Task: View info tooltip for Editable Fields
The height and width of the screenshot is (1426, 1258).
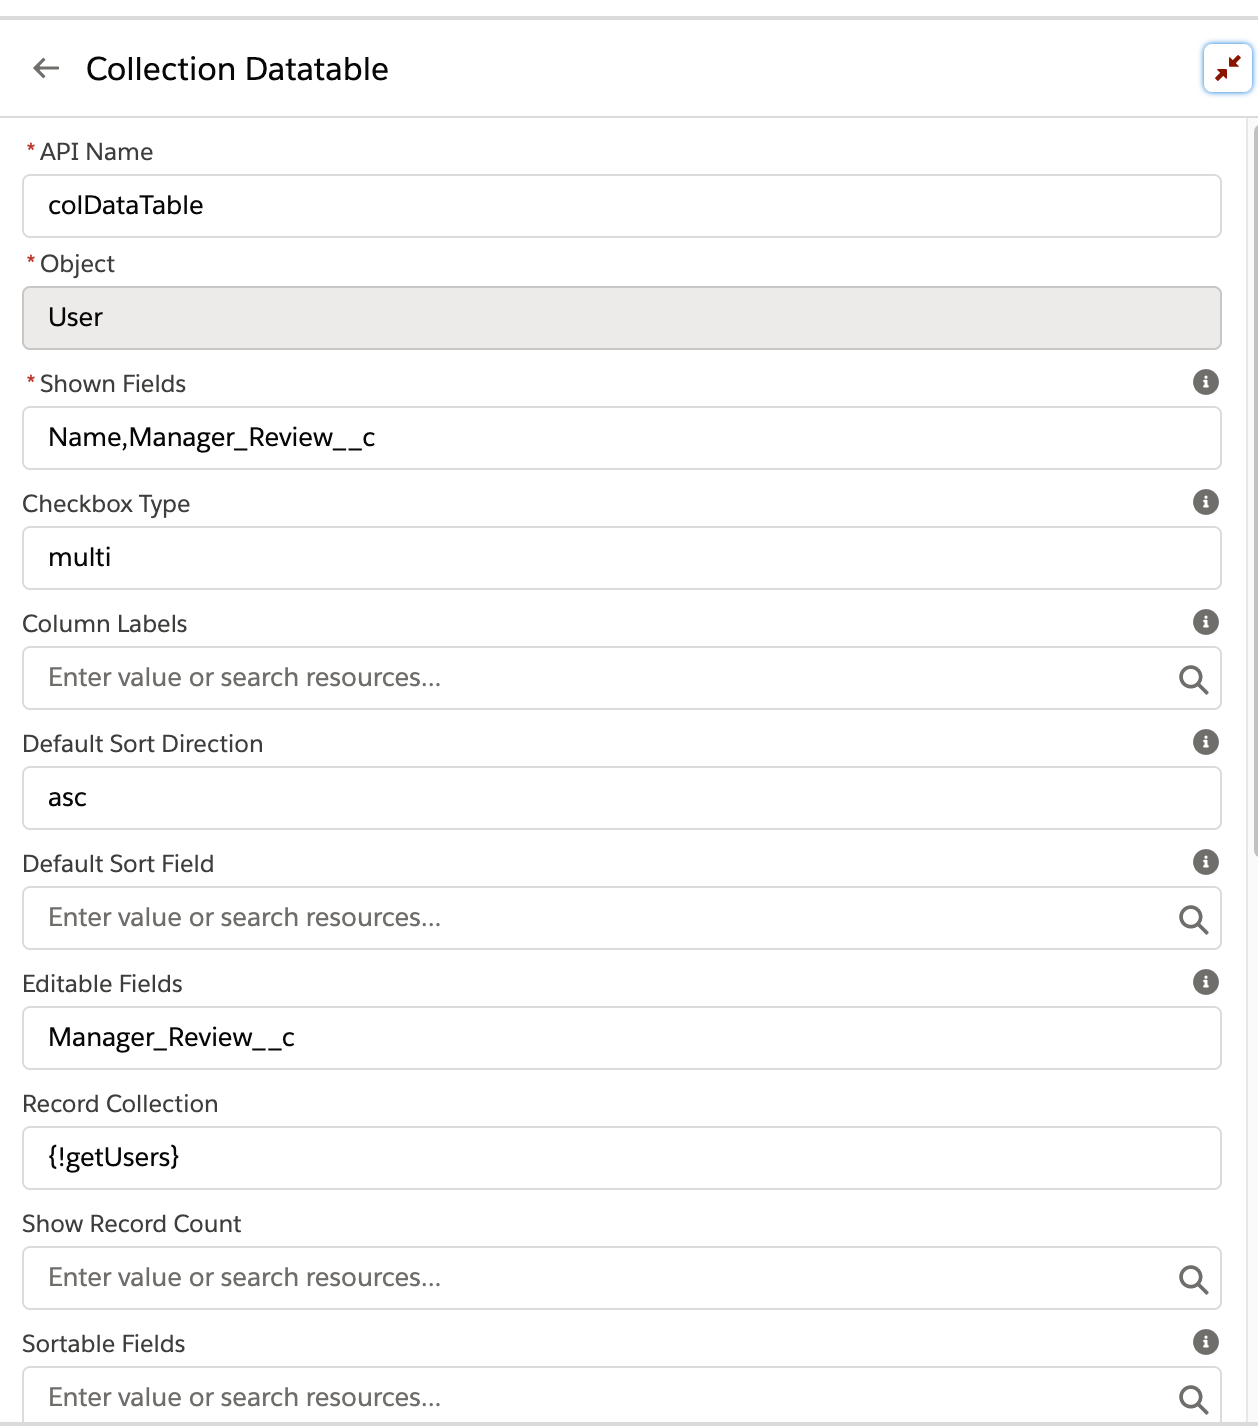Action: tap(1206, 982)
